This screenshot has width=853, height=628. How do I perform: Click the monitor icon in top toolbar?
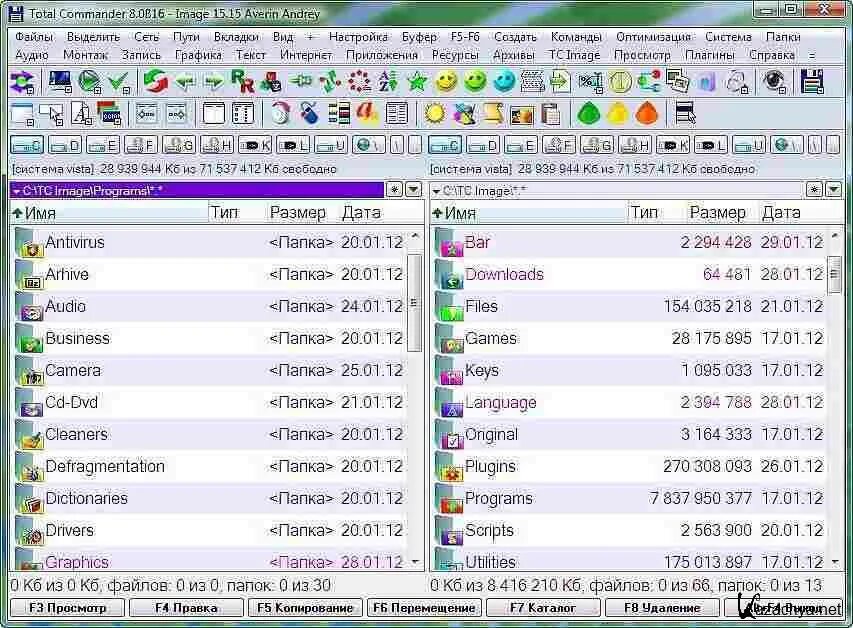[59, 82]
